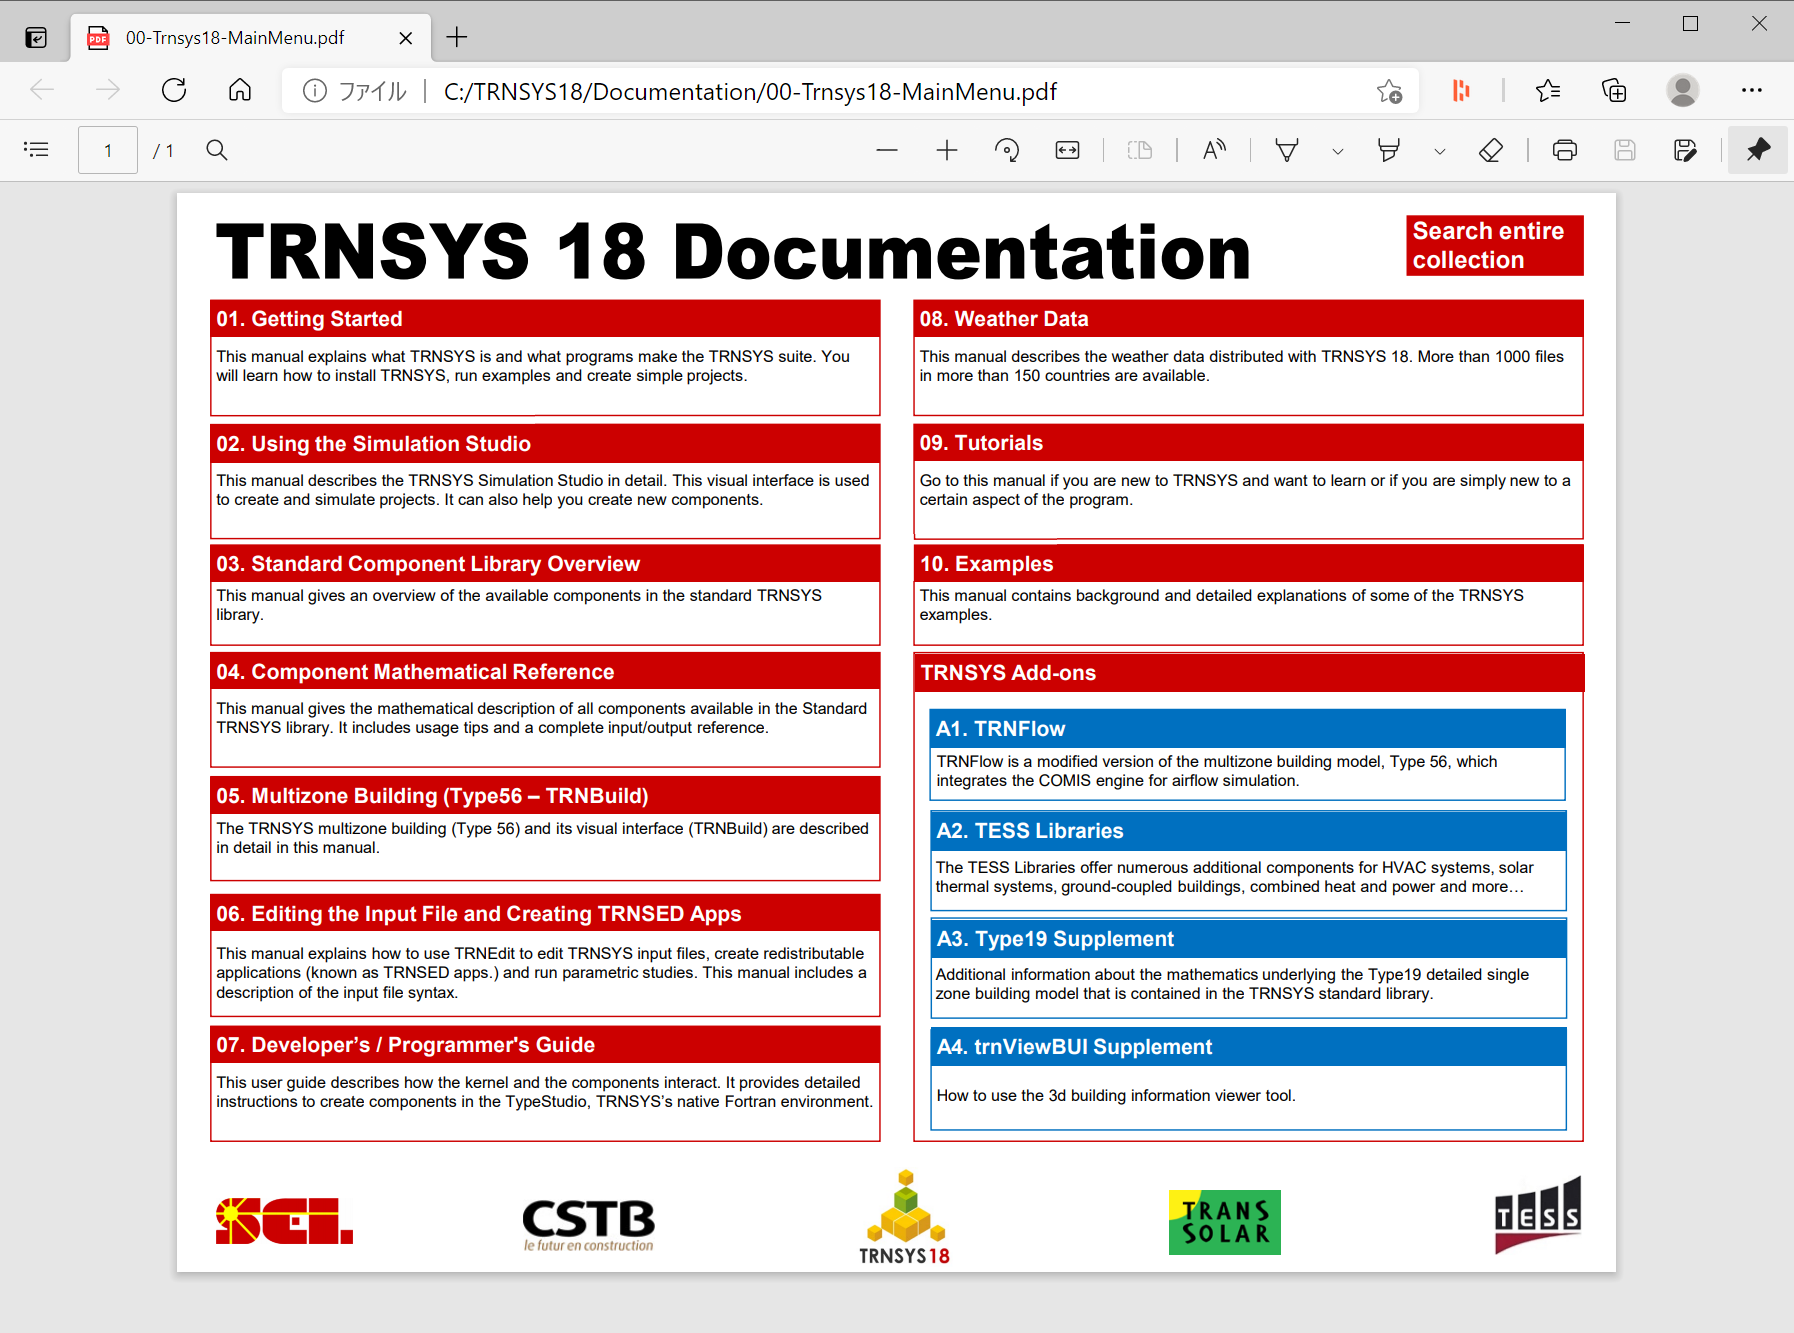
Task: Rotate the PDF page
Action: (1007, 150)
